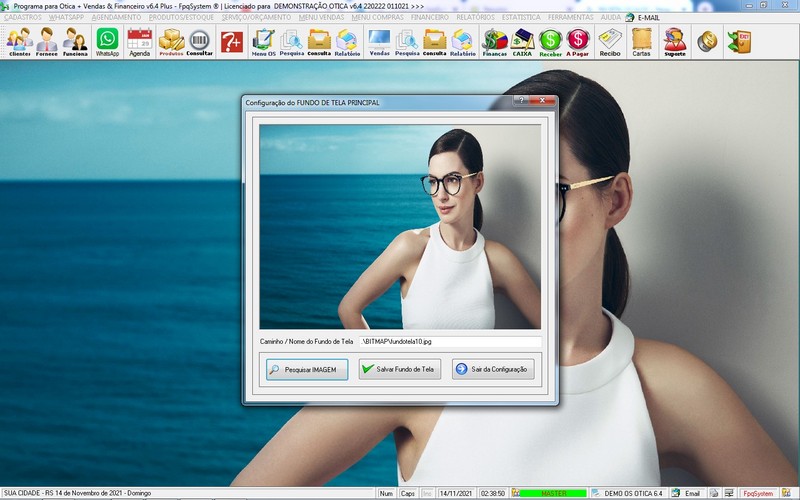800x500 pixels.
Task: Click the 02:38:50 clock in status bar
Action: (x=493, y=493)
